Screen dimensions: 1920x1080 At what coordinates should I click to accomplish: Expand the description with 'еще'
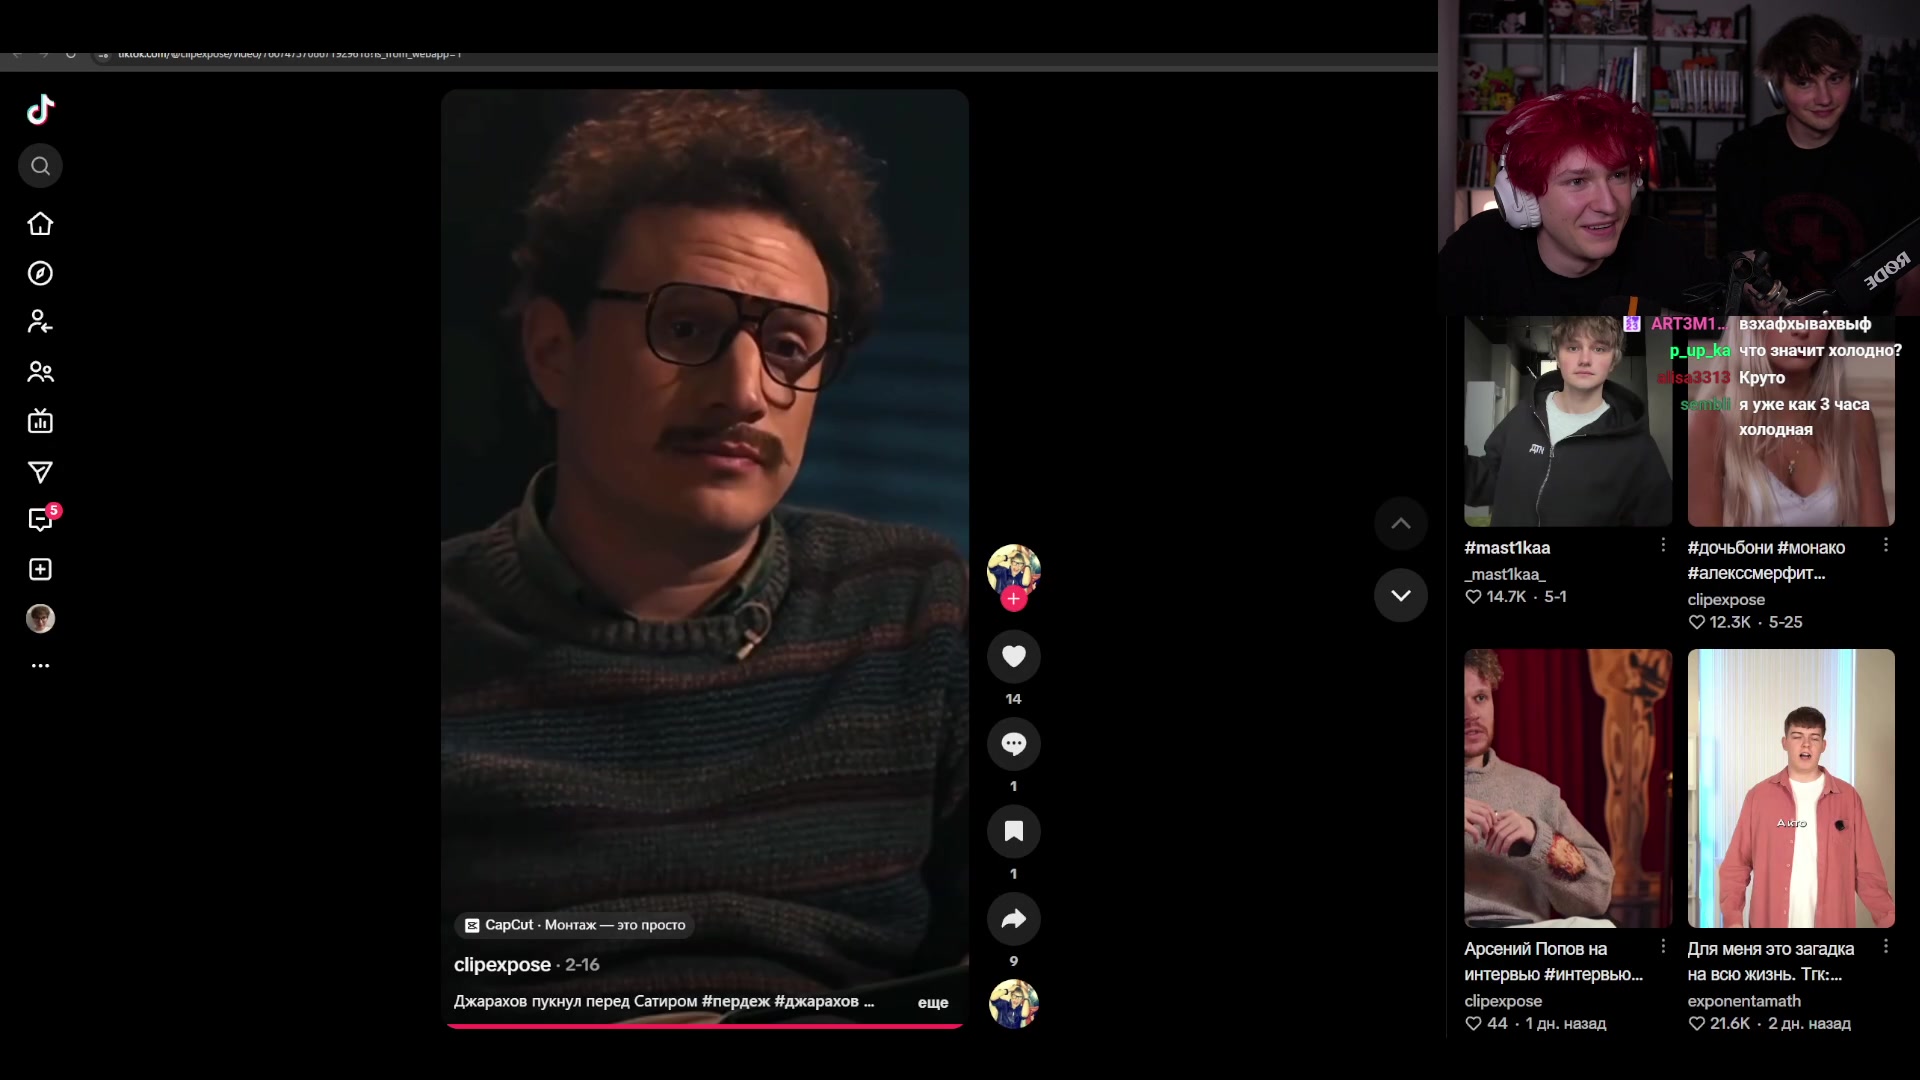click(932, 1002)
